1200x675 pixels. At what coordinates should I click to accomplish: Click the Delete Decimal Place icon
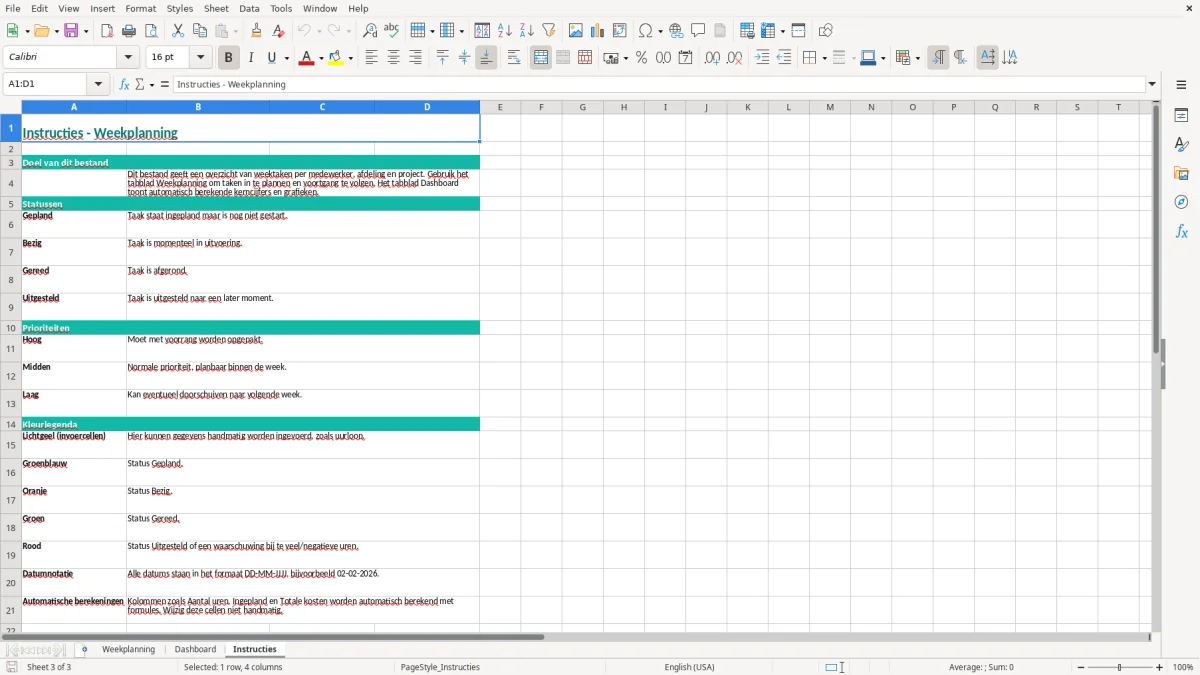[x=735, y=58]
